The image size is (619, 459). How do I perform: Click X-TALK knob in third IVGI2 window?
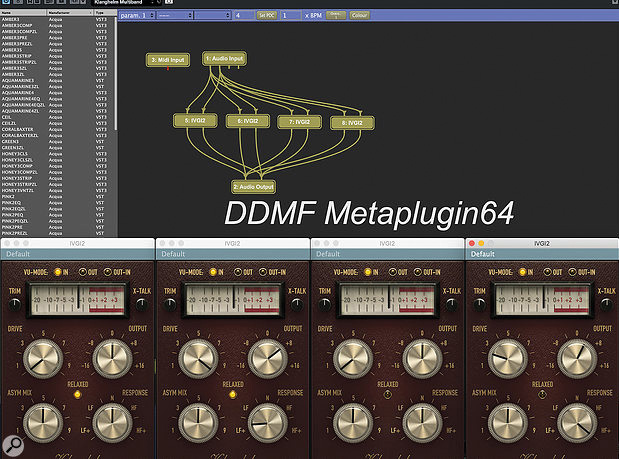pyautogui.click(x=452, y=304)
